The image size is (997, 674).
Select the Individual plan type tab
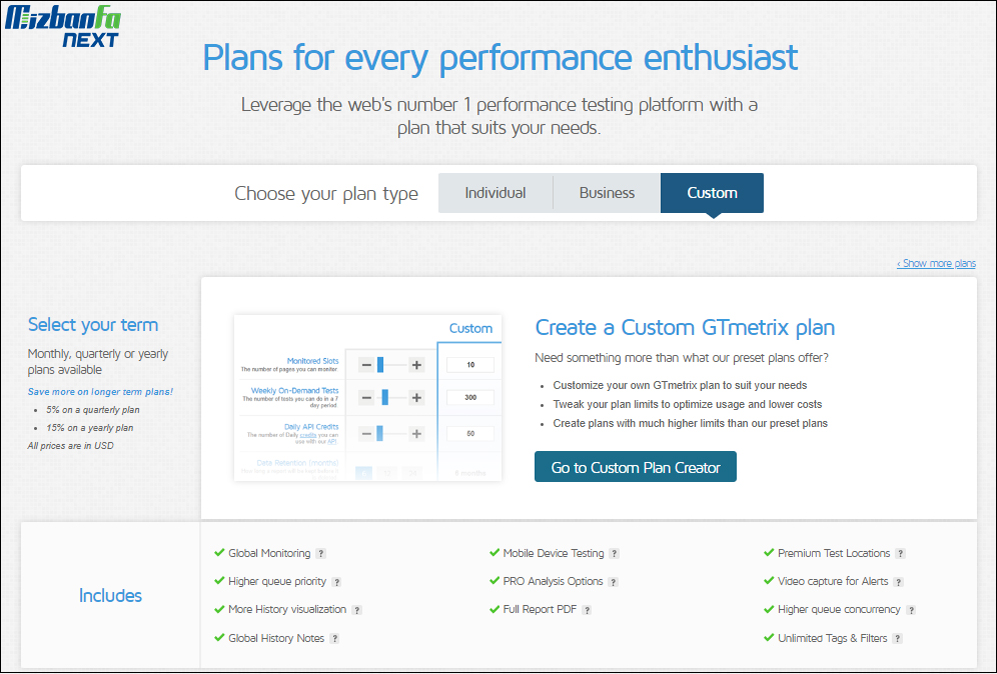click(x=495, y=193)
